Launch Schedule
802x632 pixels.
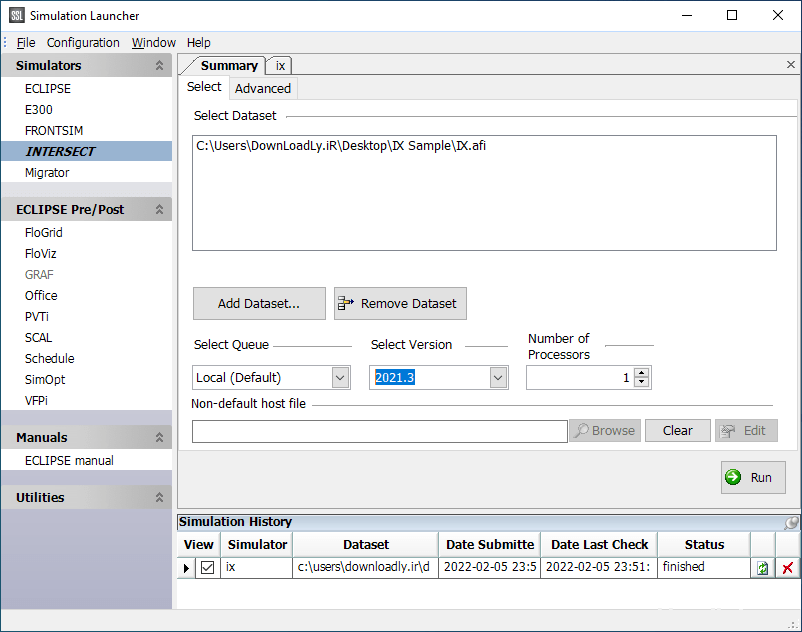tap(50, 358)
